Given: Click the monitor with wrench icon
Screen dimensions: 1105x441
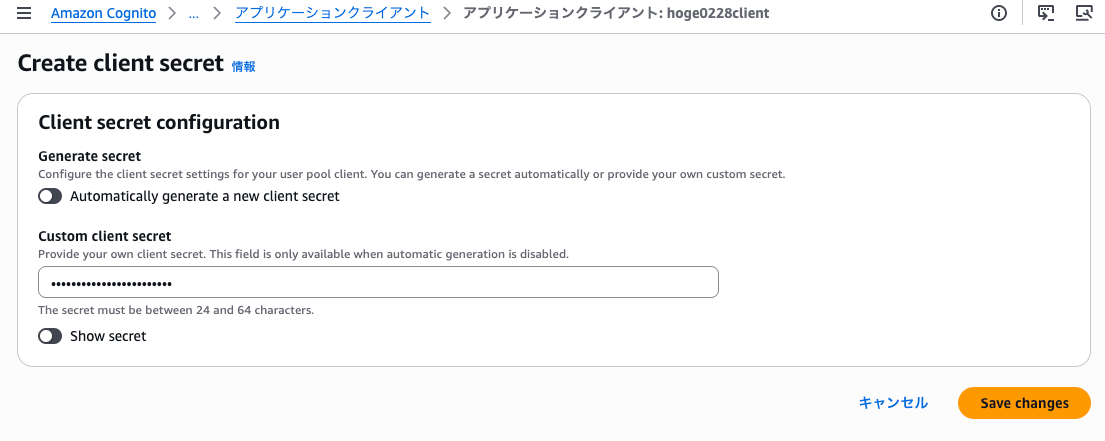Looking at the screenshot, I should [1083, 14].
